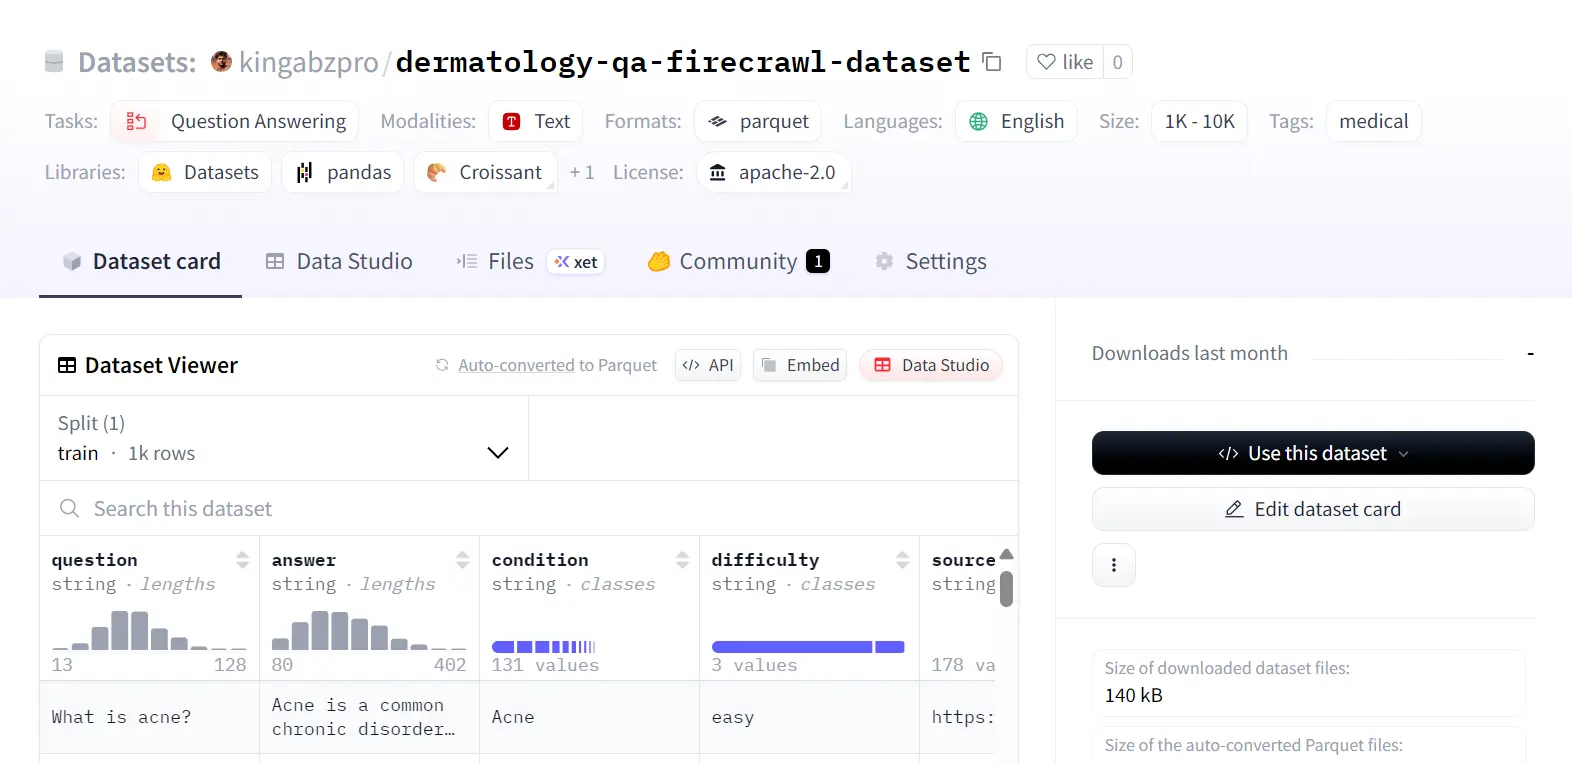Viewport: 1572px width, 763px height.
Task: Click the source column header
Action: [x=963, y=560]
